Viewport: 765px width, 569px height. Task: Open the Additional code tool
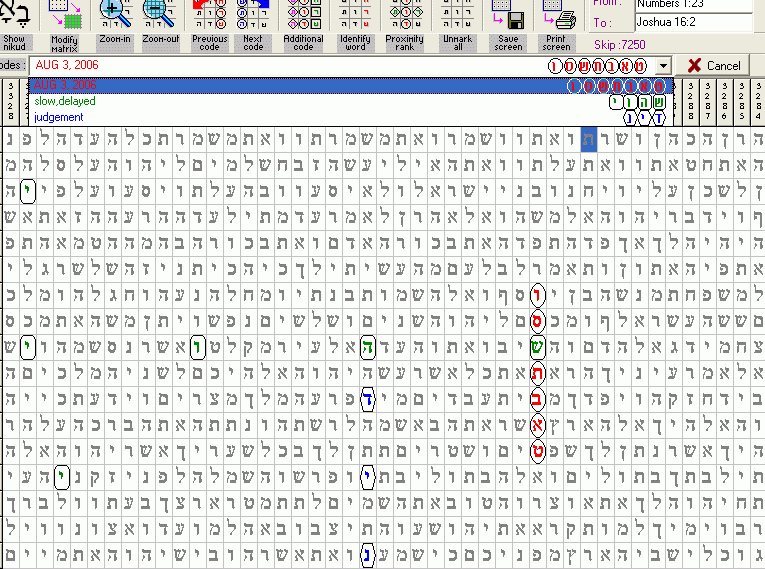pos(303,15)
